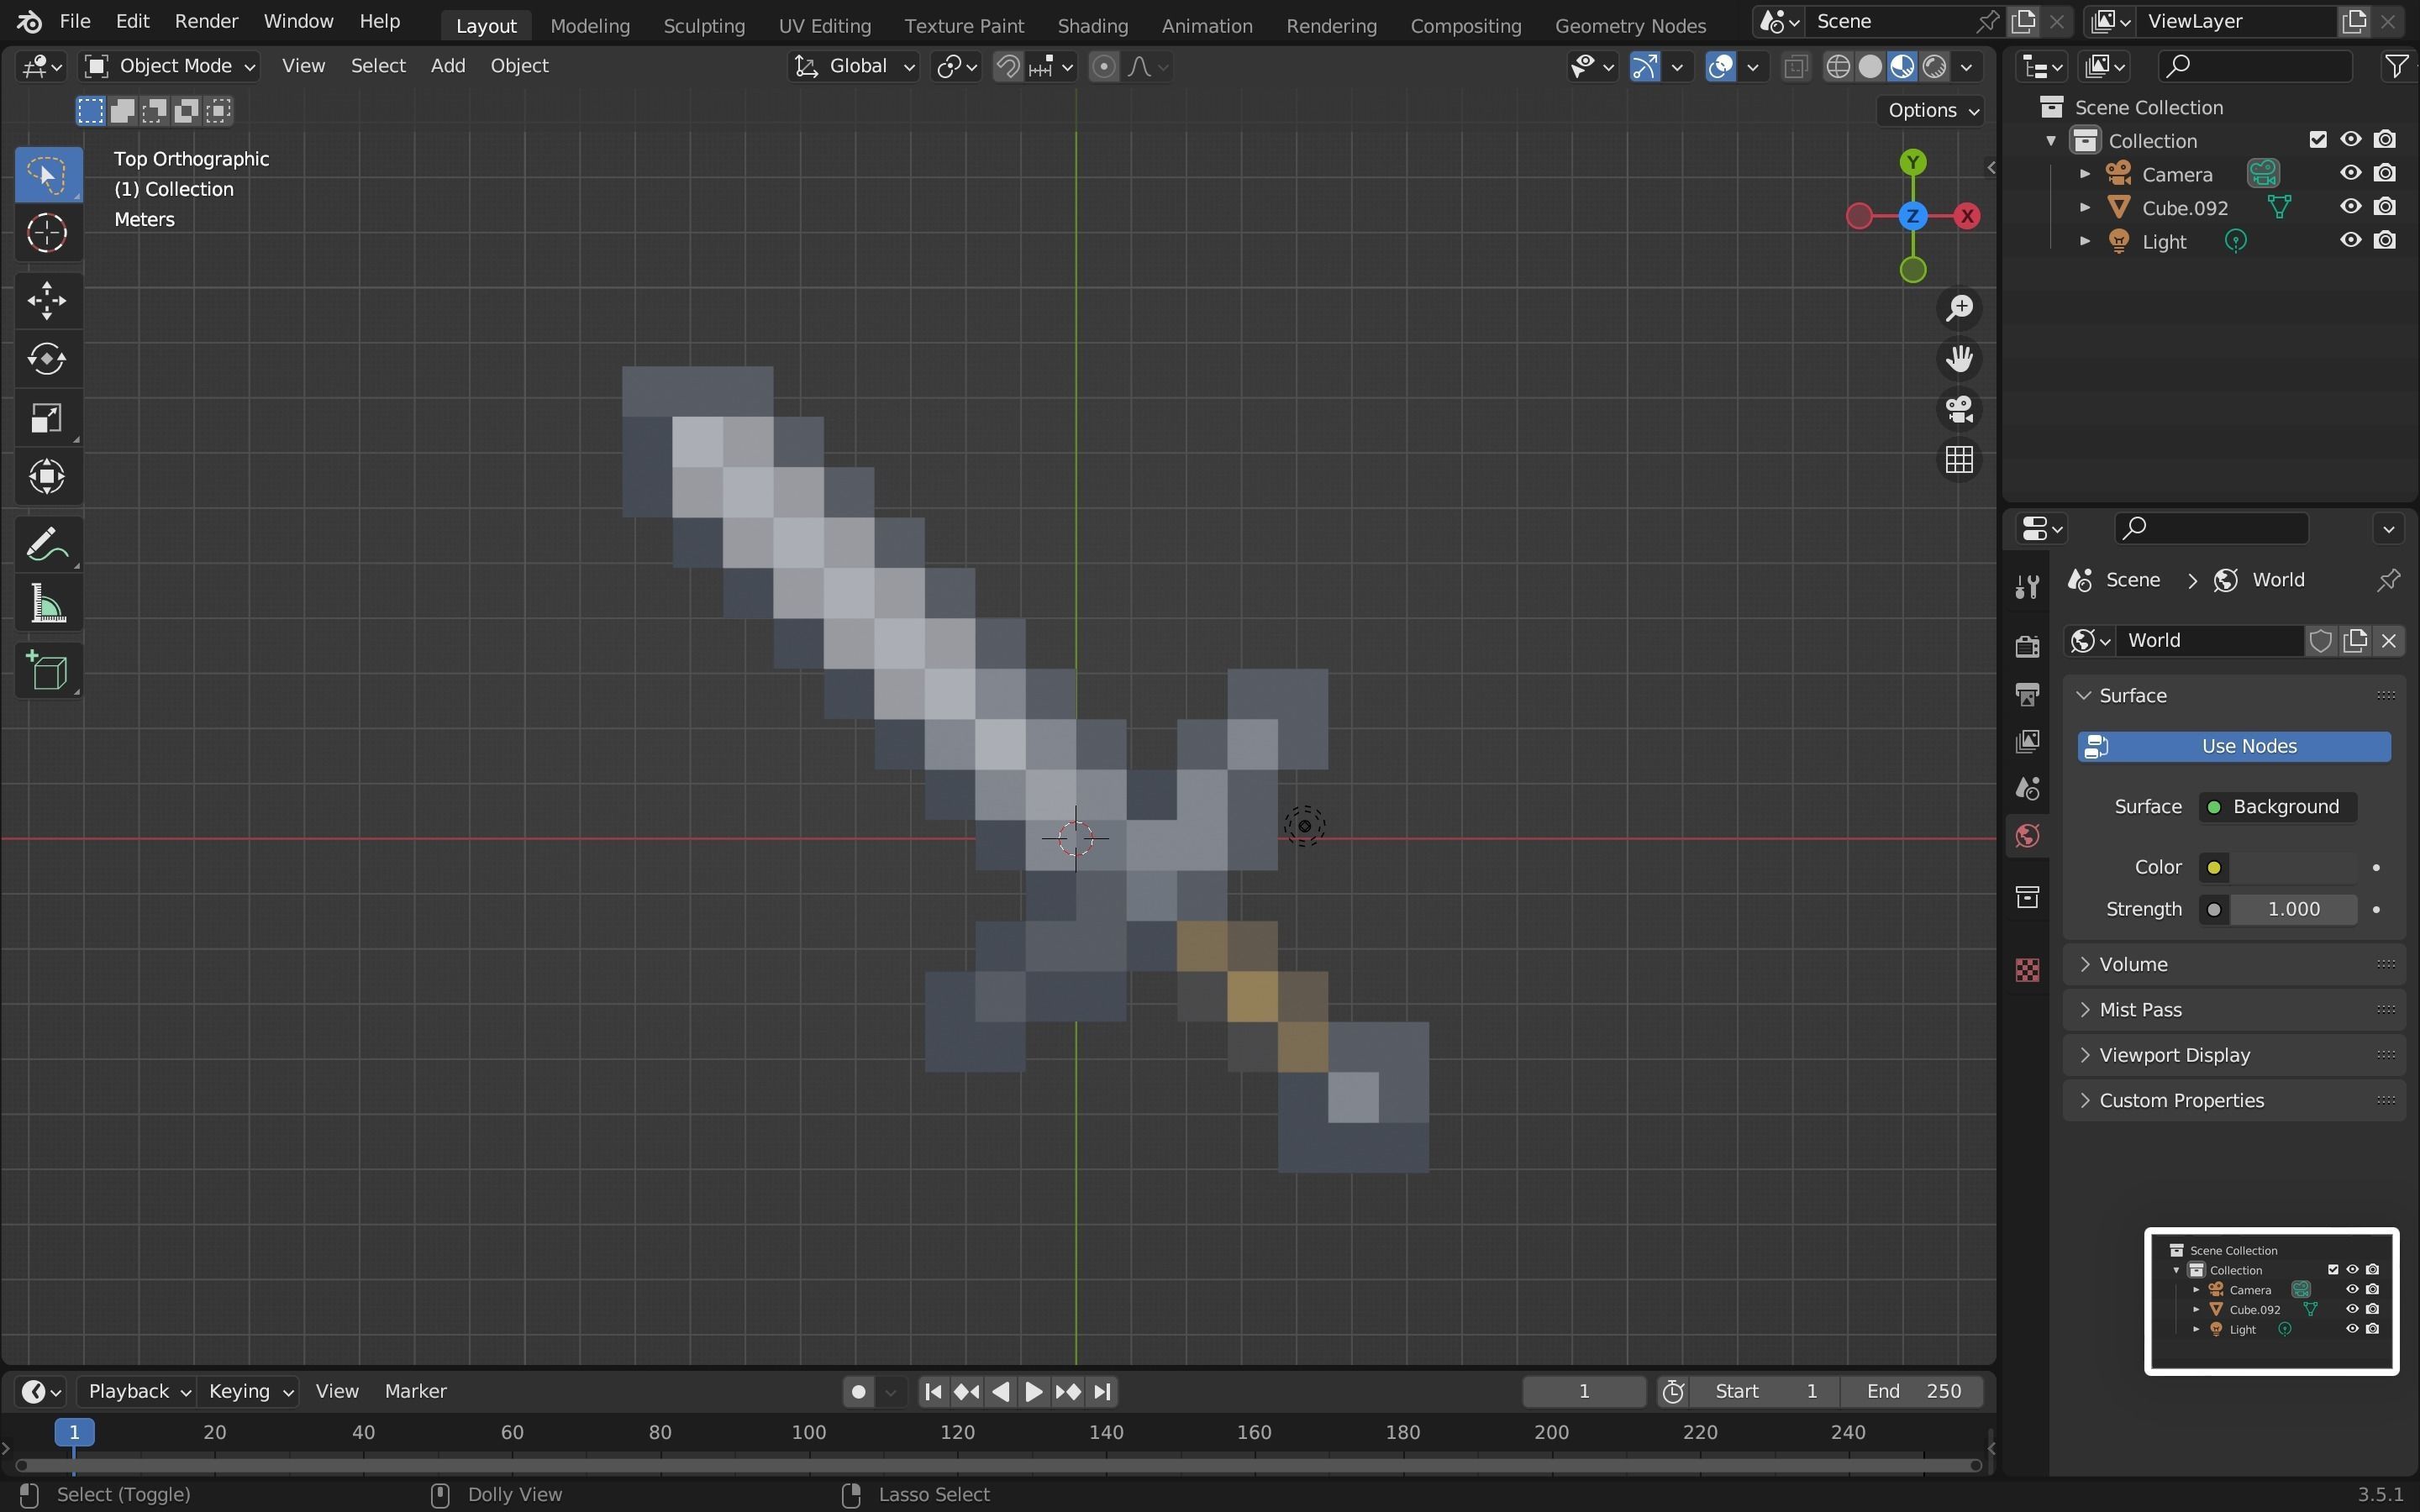Click the Background surface shader button
Screen dimensions: 2420x1512
[x=2277, y=807]
